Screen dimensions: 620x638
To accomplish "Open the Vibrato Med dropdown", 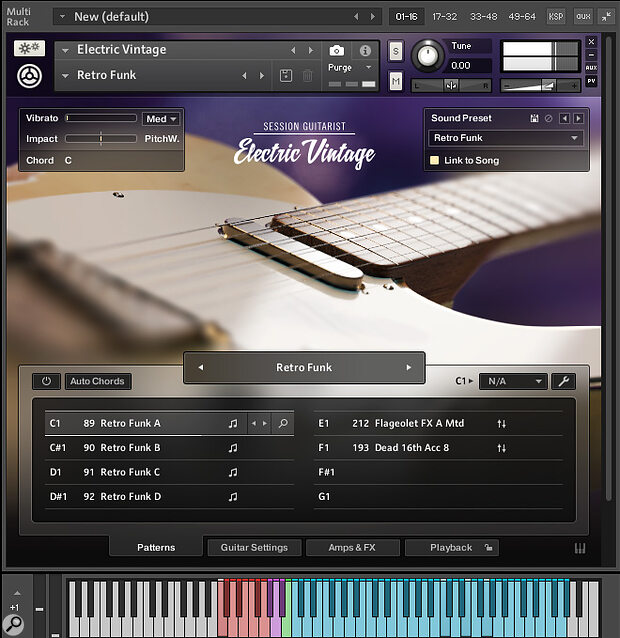I will pyautogui.click(x=161, y=119).
